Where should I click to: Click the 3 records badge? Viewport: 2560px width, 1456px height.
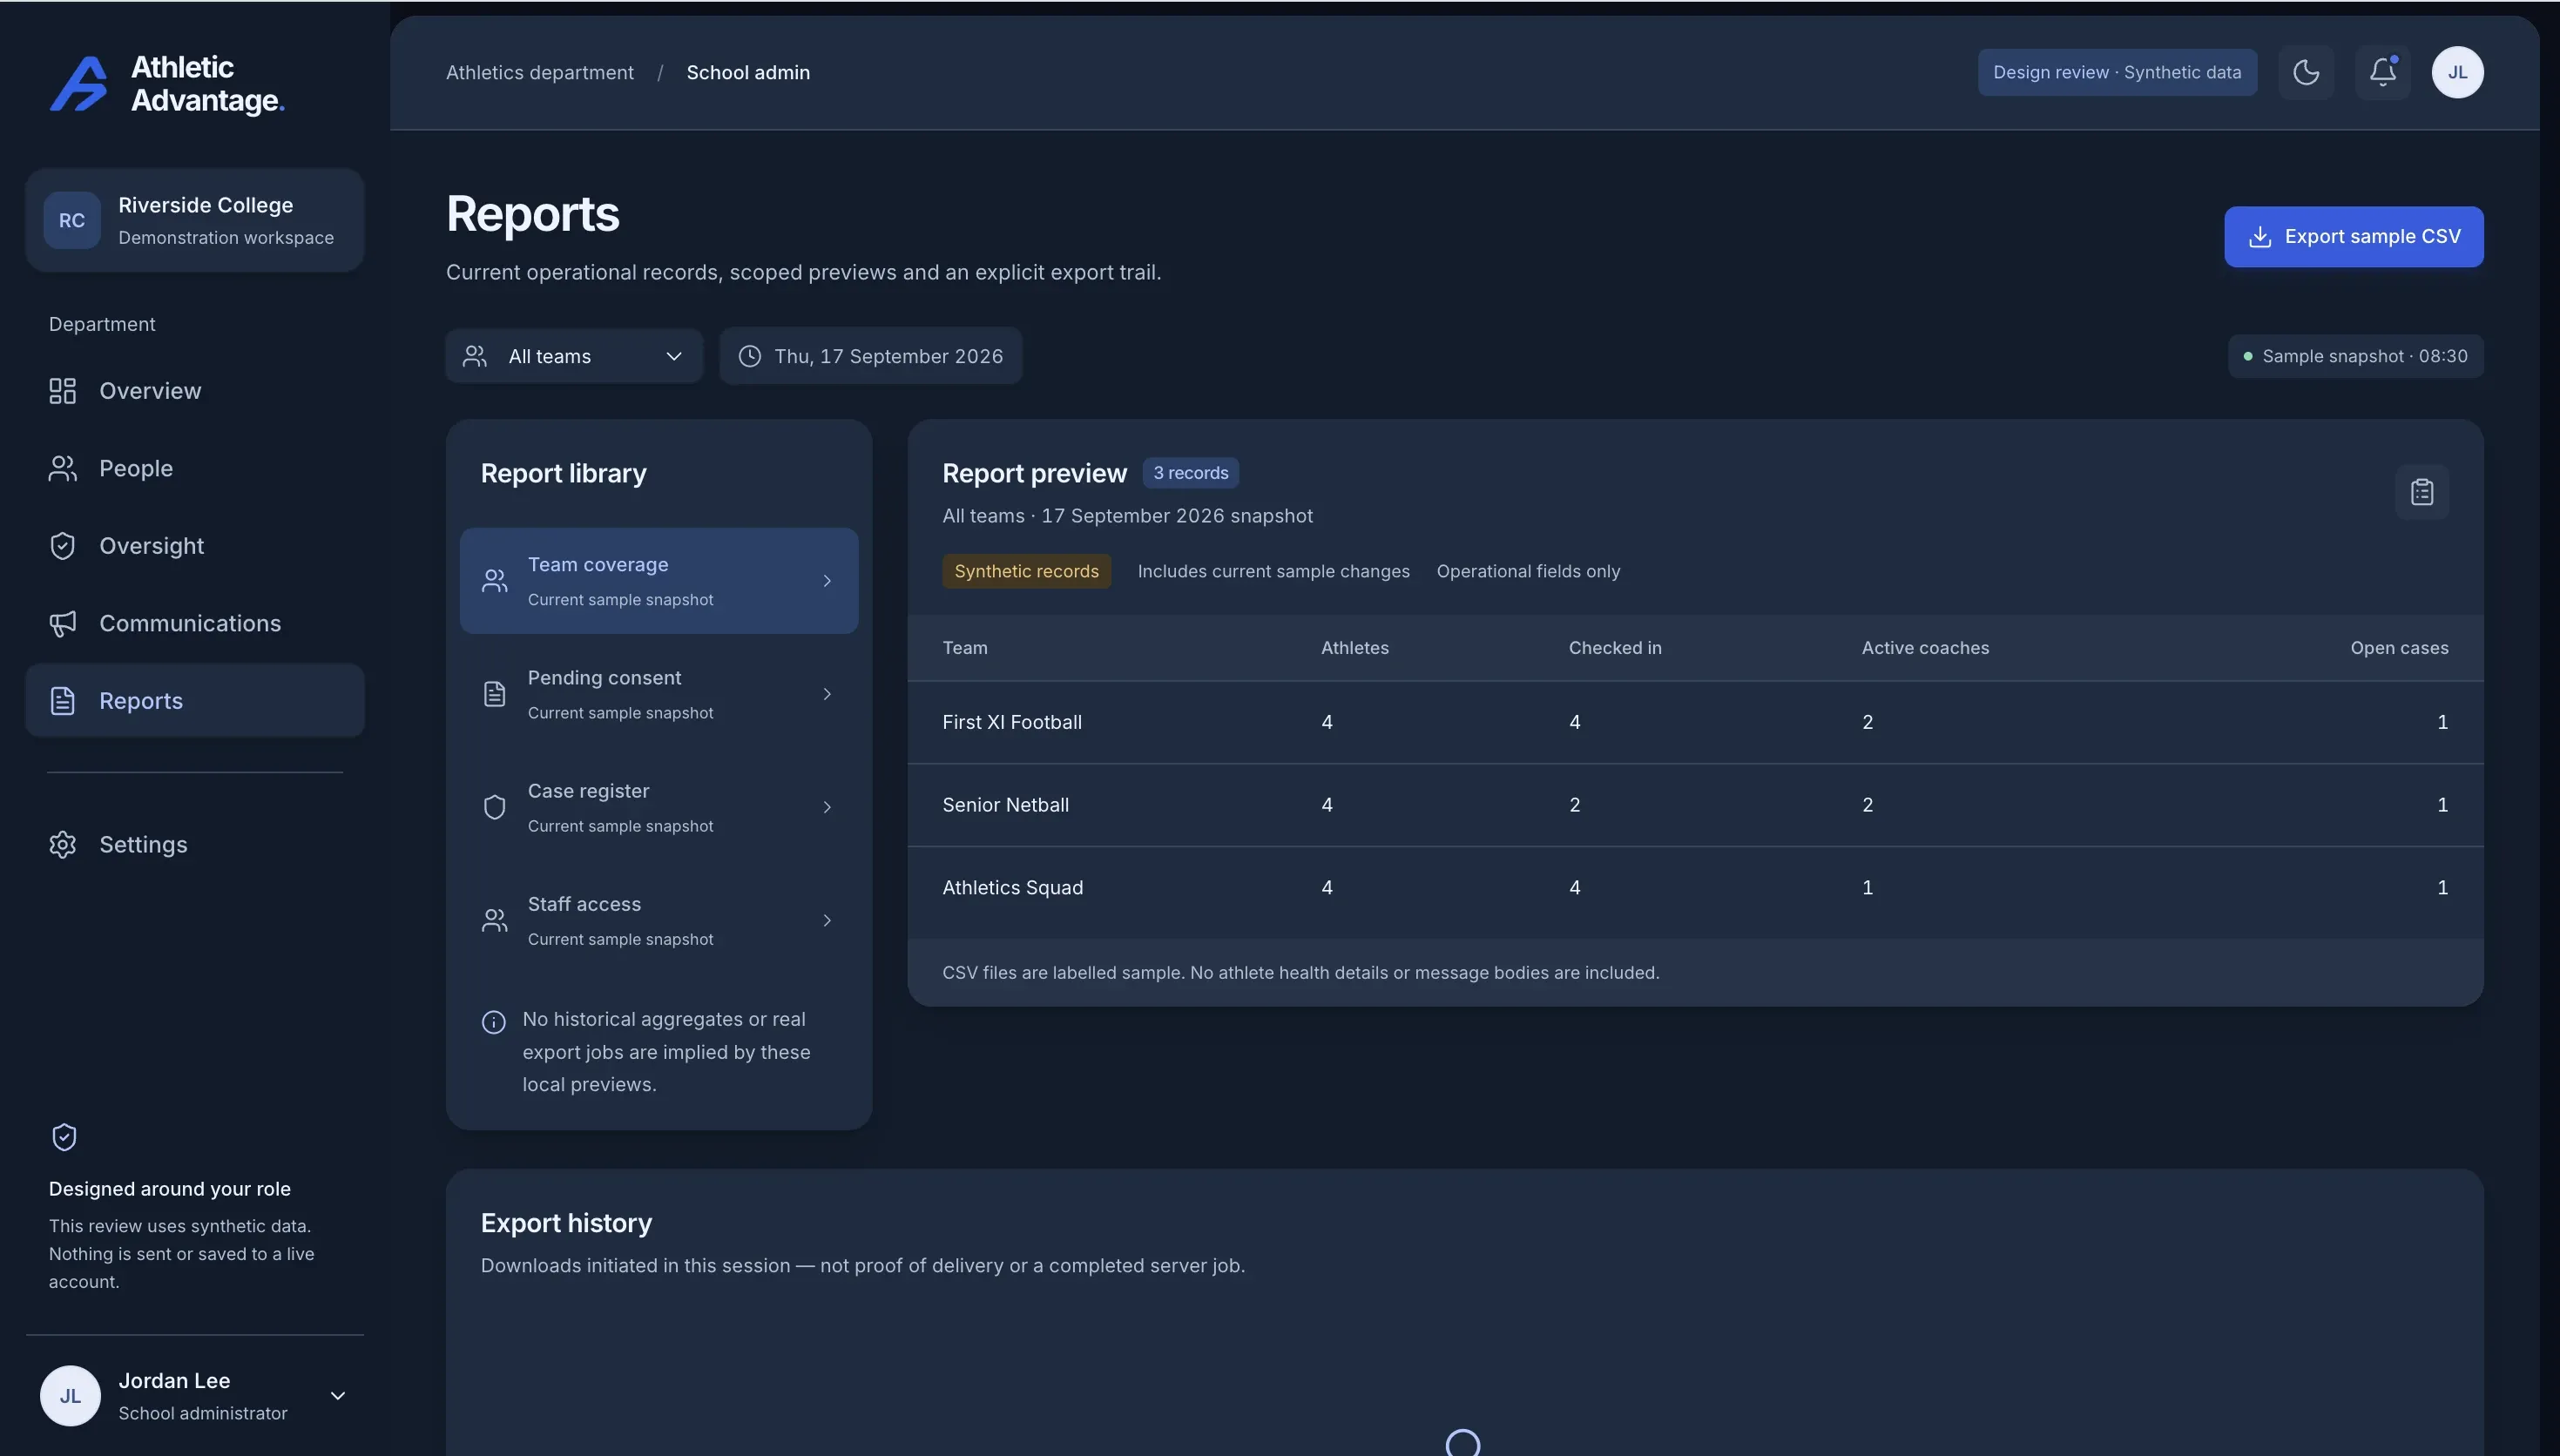(x=1190, y=473)
